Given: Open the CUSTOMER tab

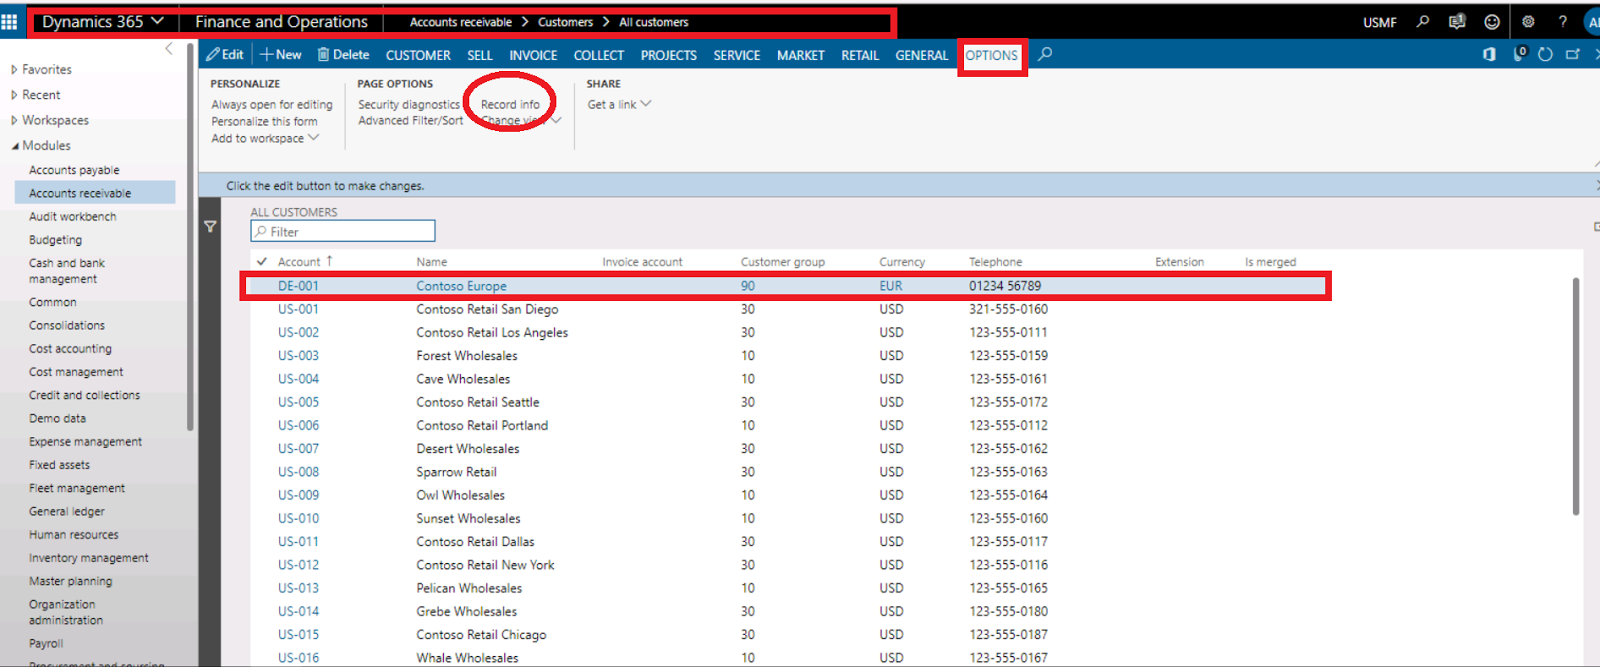Looking at the screenshot, I should tap(418, 55).
